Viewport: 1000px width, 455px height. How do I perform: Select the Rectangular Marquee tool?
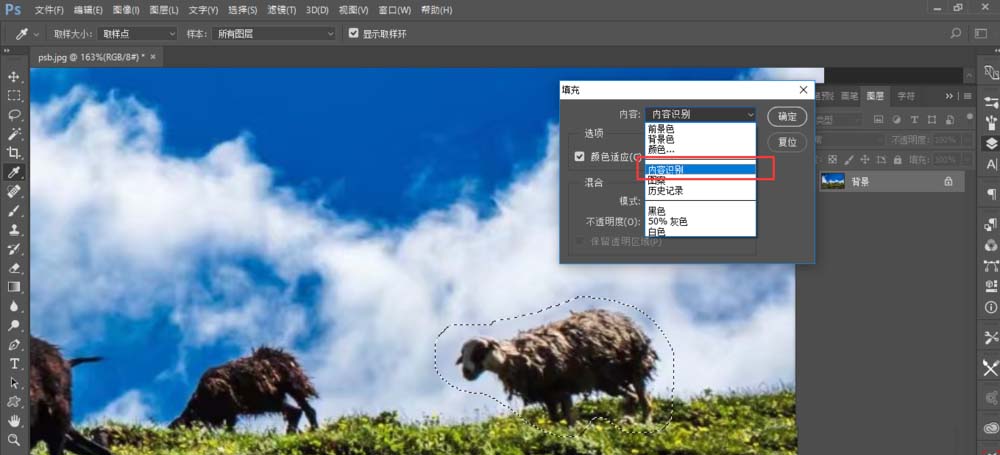(x=14, y=96)
